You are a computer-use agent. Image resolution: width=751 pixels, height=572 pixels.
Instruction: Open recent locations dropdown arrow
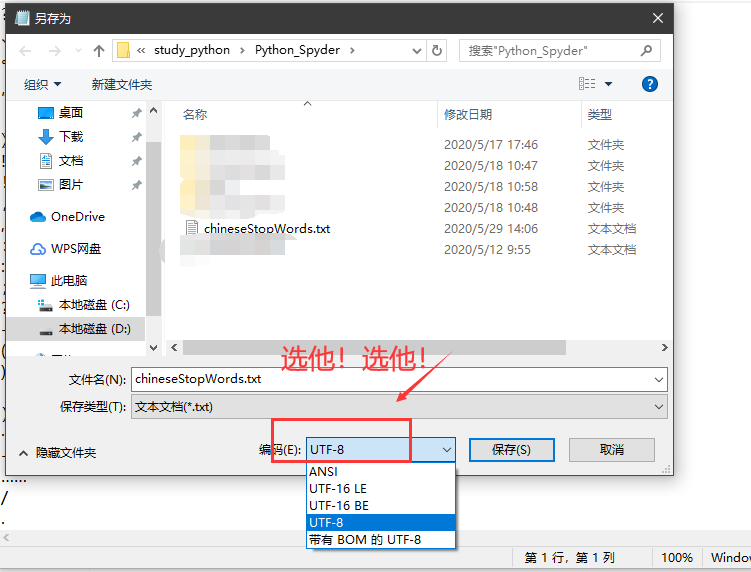78,51
